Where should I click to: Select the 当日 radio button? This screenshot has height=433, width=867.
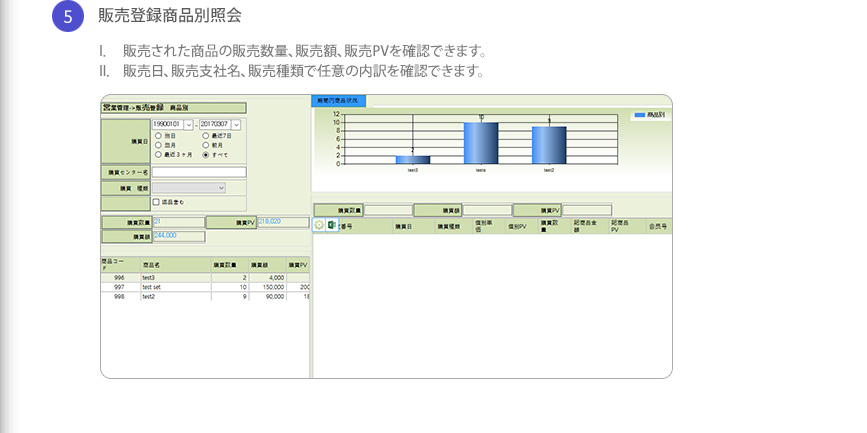[156, 135]
